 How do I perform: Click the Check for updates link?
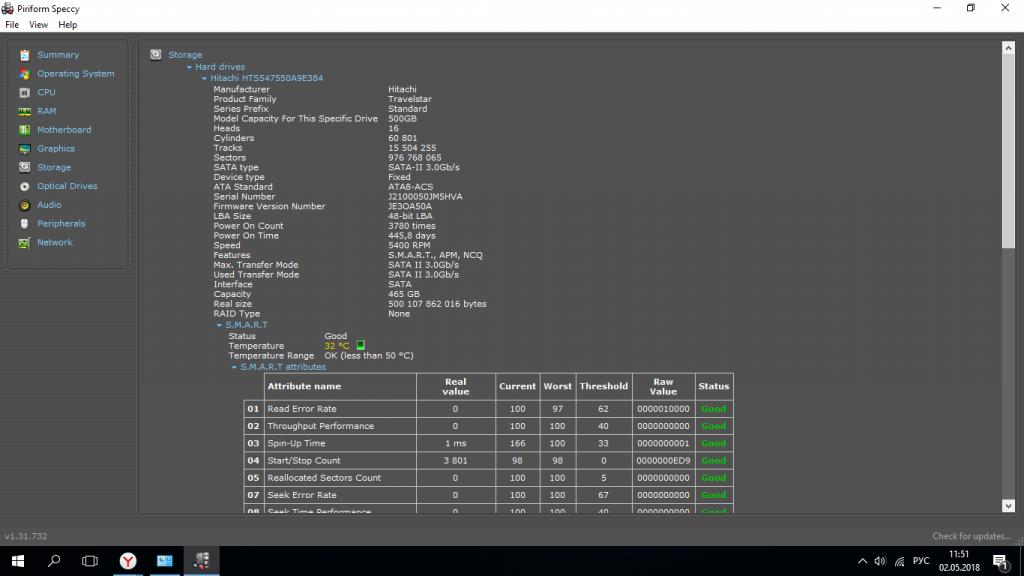pos(971,536)
